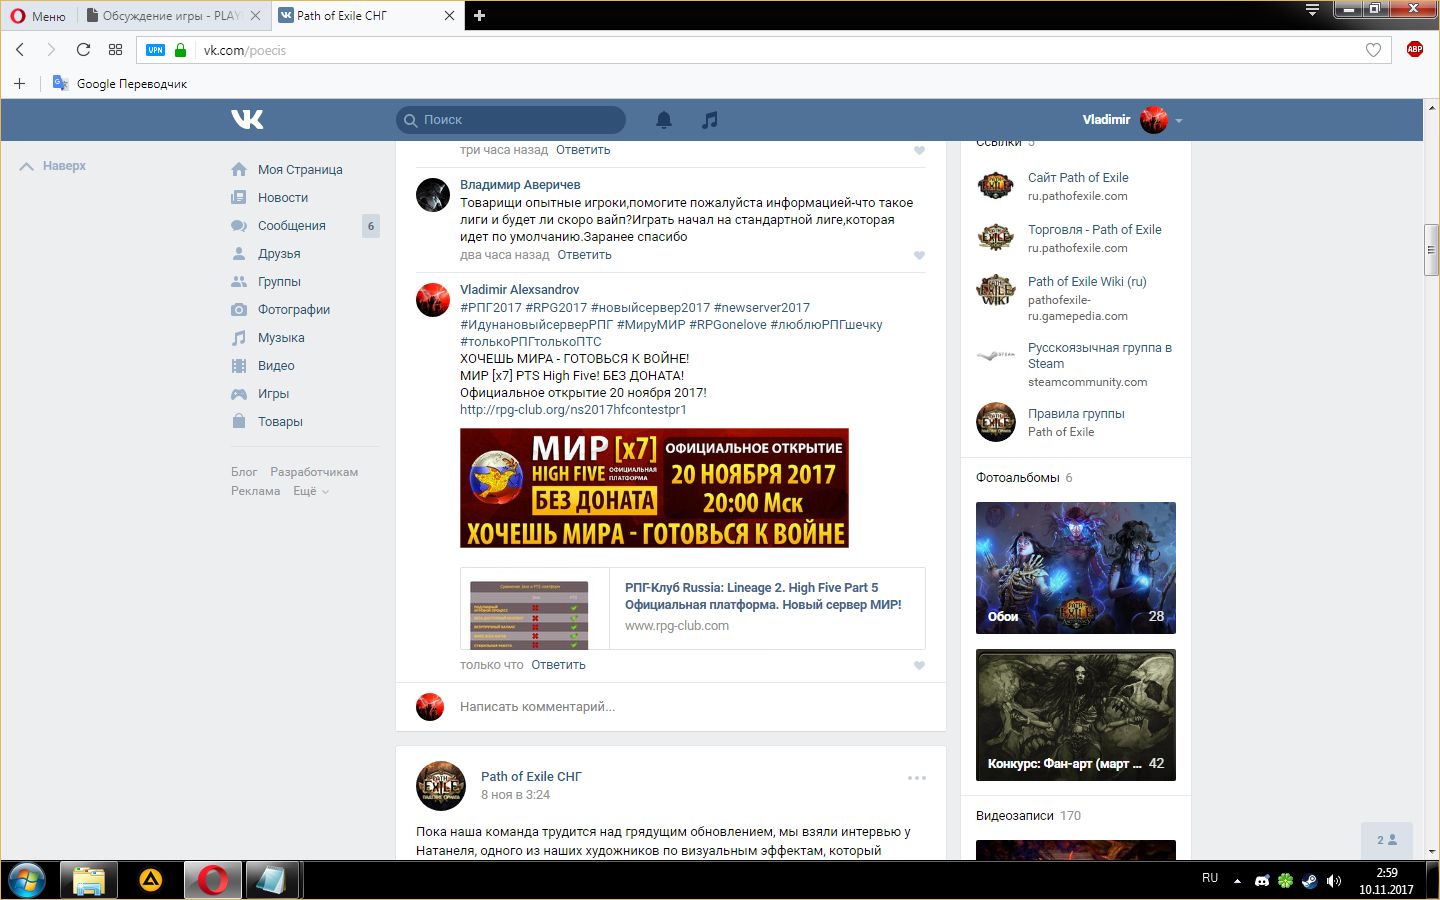Open Владимир Аверичев profile name link
This screenshot has width=1440, height=900.
point(520,185)
